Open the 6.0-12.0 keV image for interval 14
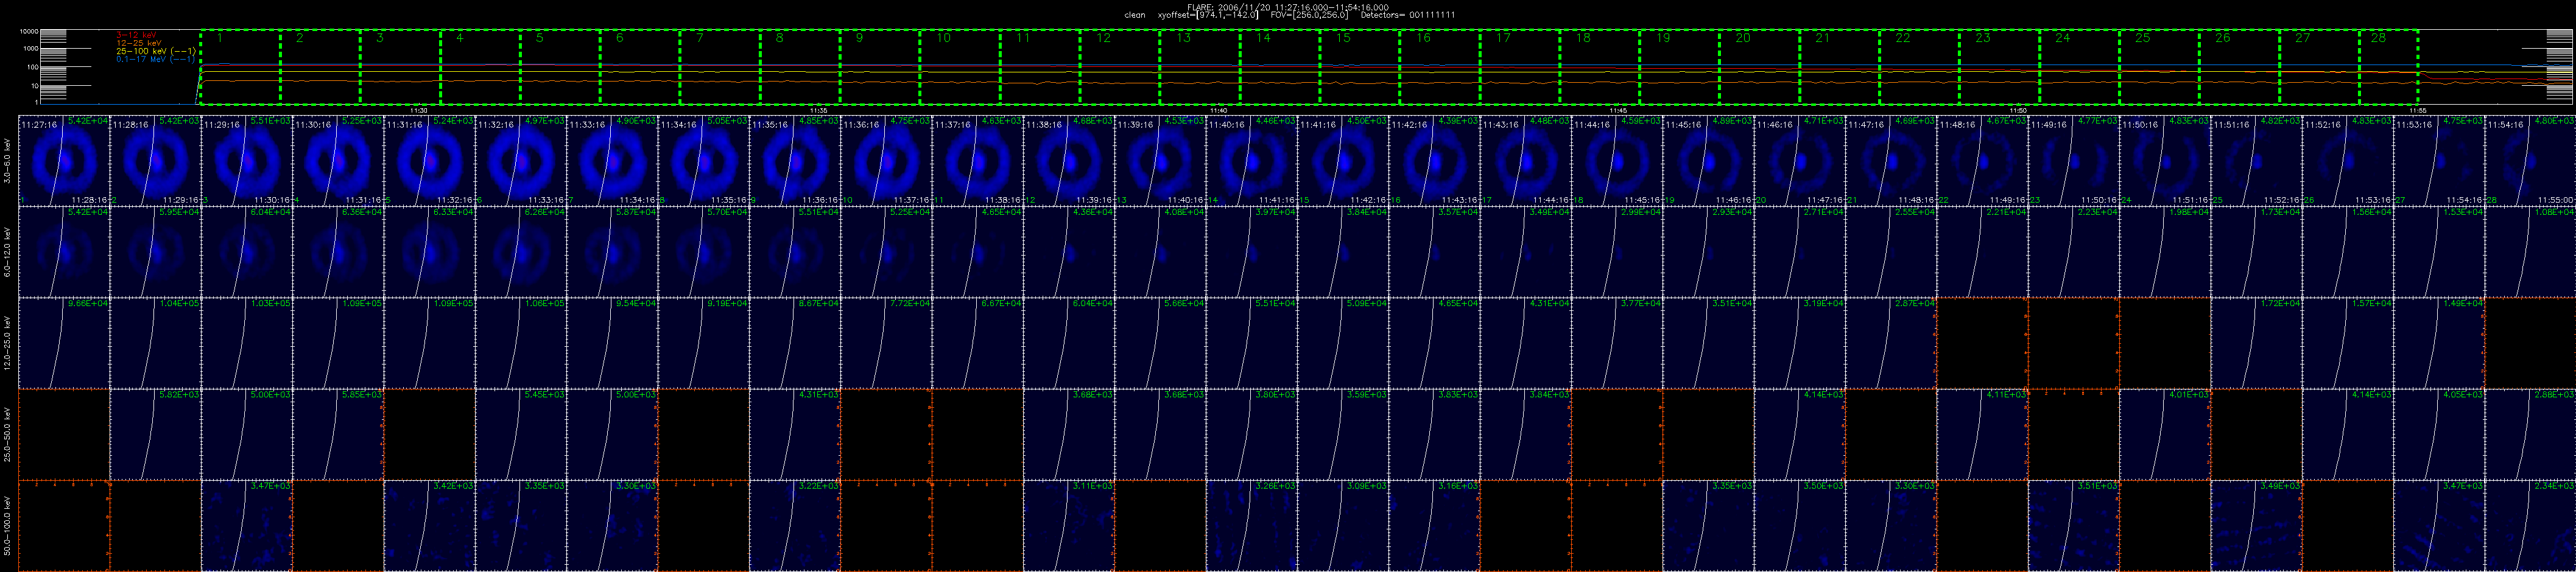 click(1252, 251)
